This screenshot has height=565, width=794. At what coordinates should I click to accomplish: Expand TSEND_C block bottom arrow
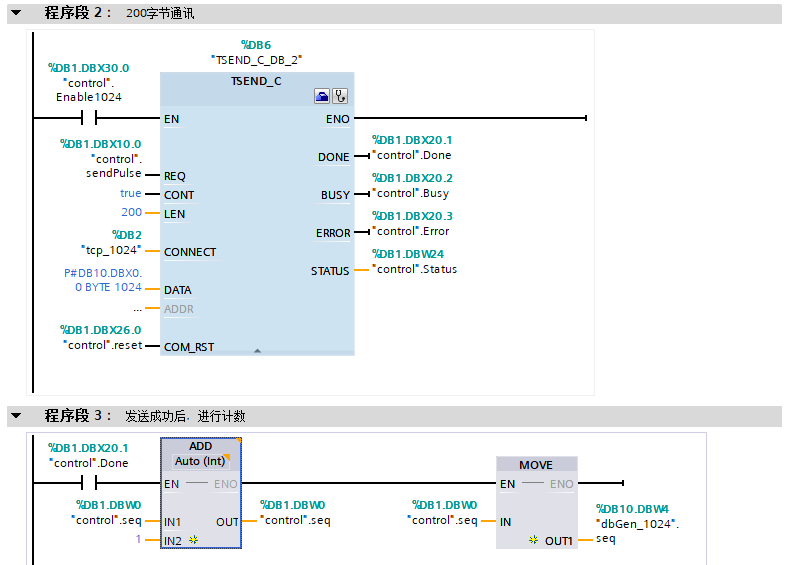click(257, 350)
